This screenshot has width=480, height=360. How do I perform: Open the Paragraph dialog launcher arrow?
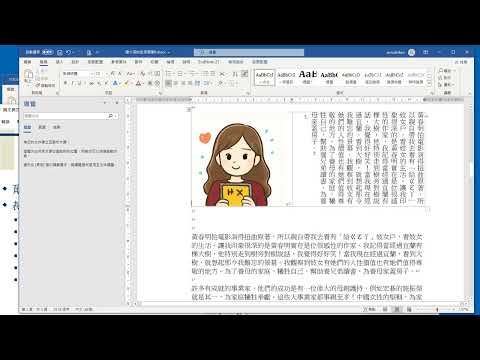248,93
